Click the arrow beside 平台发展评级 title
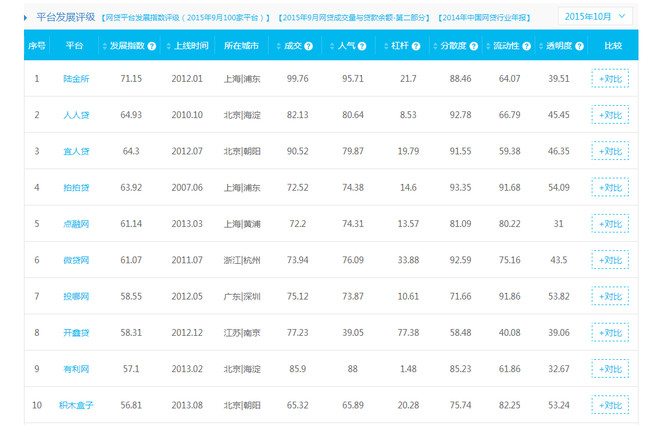The width and height of the screenshot is (660, 425). pos(26,18)
